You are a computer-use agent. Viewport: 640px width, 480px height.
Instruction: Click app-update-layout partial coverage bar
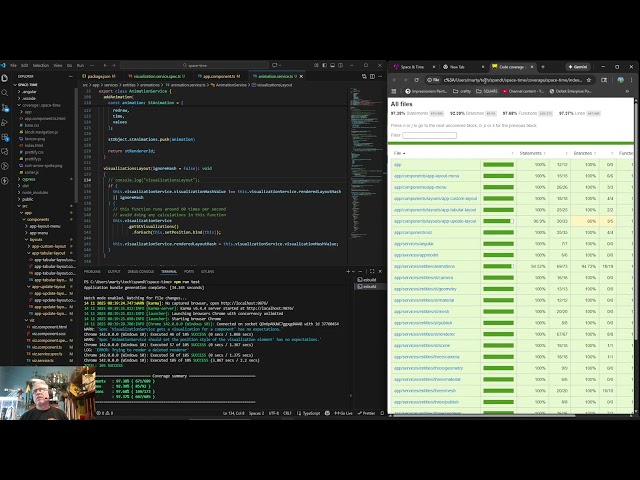coord(498,221)
